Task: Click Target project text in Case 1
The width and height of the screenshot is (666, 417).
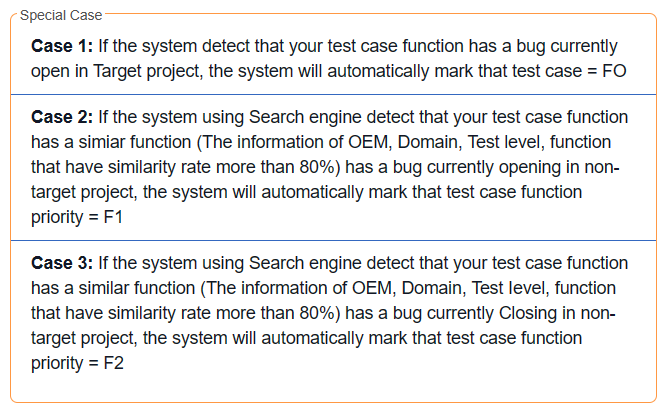Action: (x=146, y=71)
